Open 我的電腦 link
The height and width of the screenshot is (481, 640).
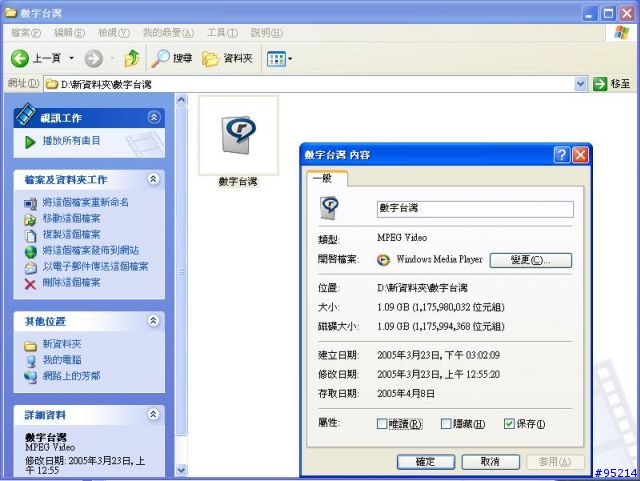pos(62,360)
